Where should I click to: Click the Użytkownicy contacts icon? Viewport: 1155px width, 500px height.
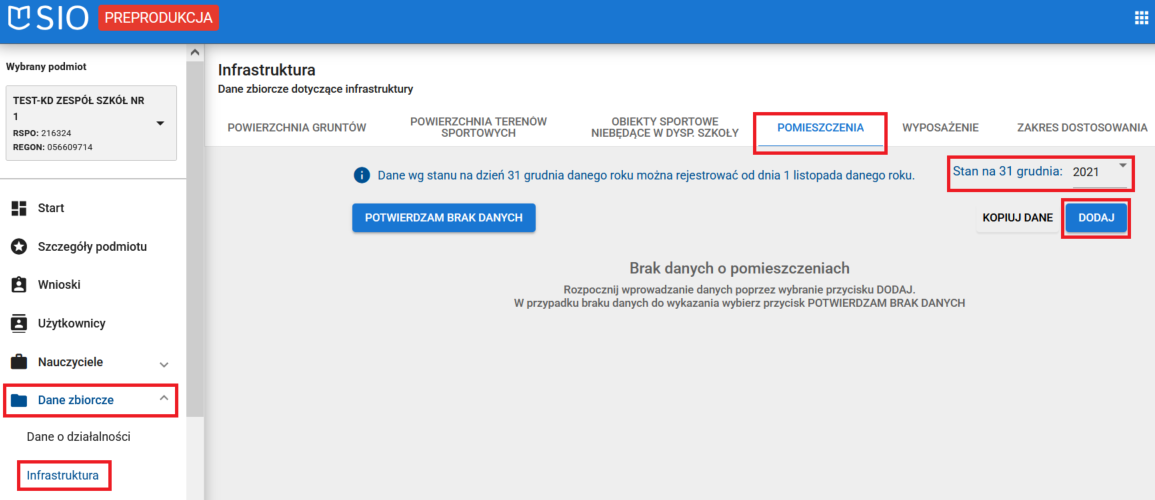click(19, 323)
